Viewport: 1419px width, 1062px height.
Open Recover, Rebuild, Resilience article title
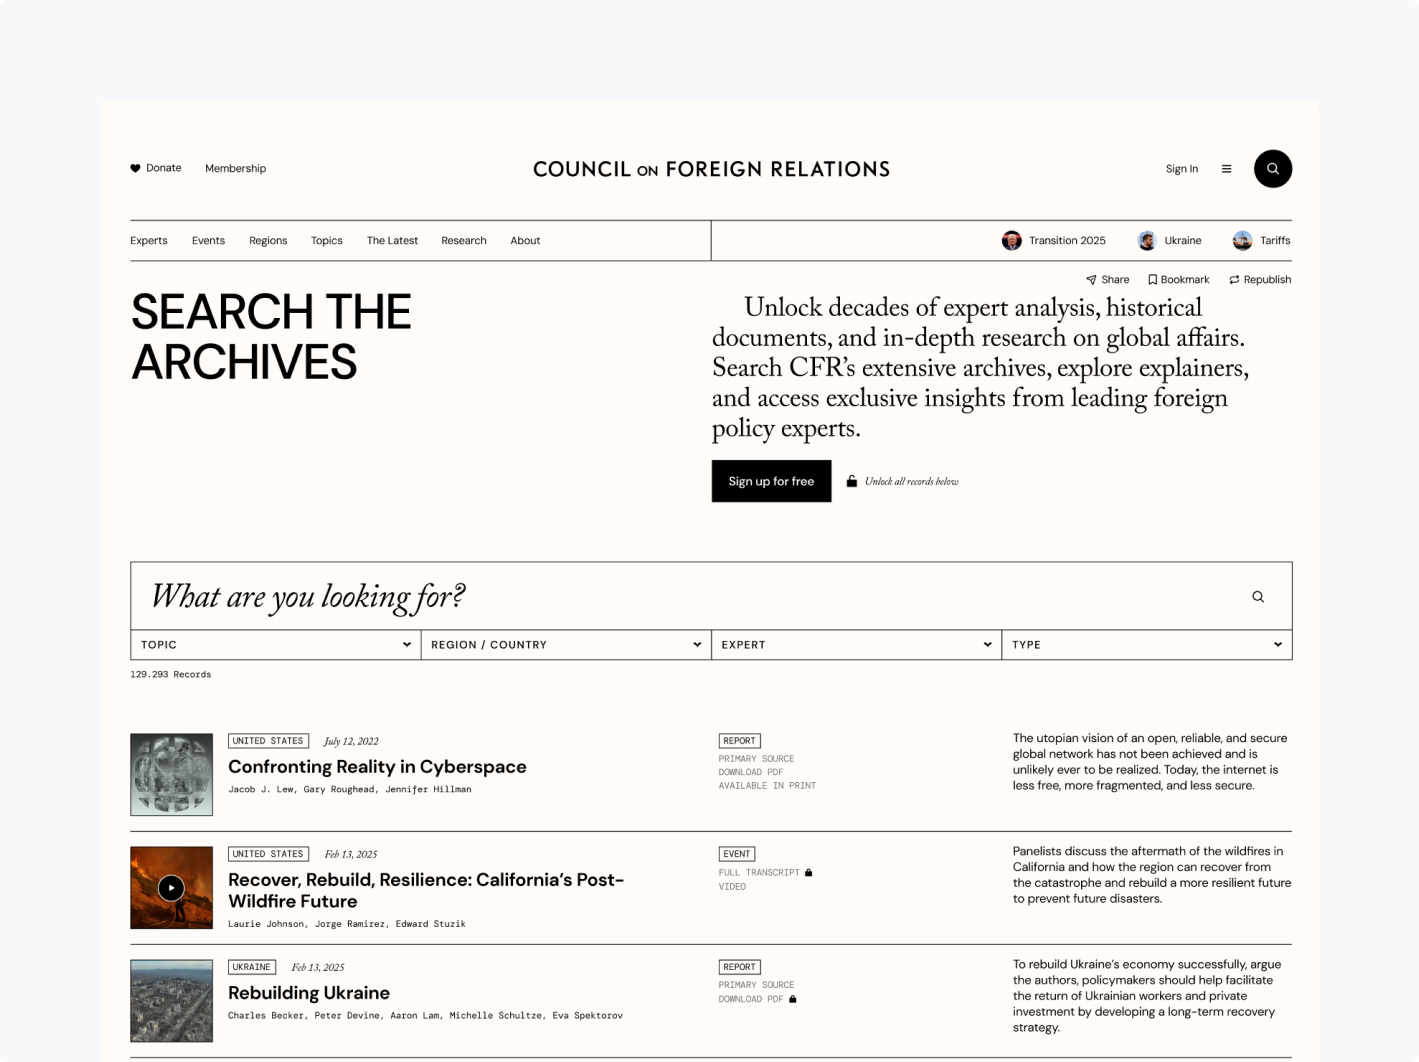coord(426,890)
